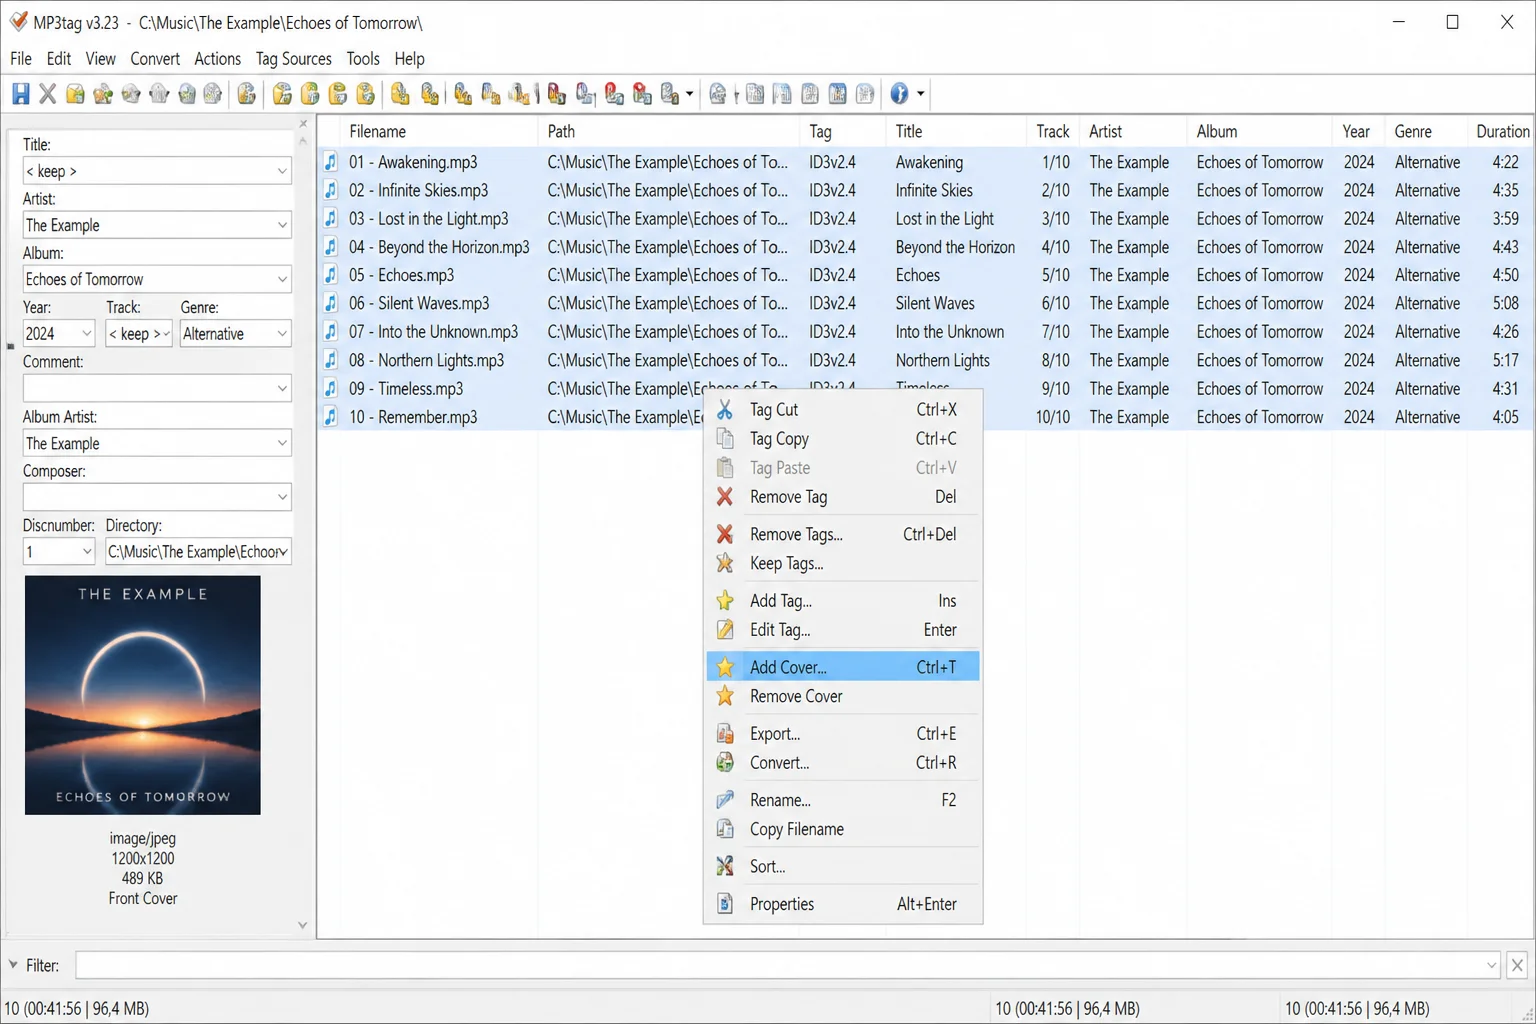Click the icon beside Export...
Viewport: 1536px width, 1024px height.
725,734
